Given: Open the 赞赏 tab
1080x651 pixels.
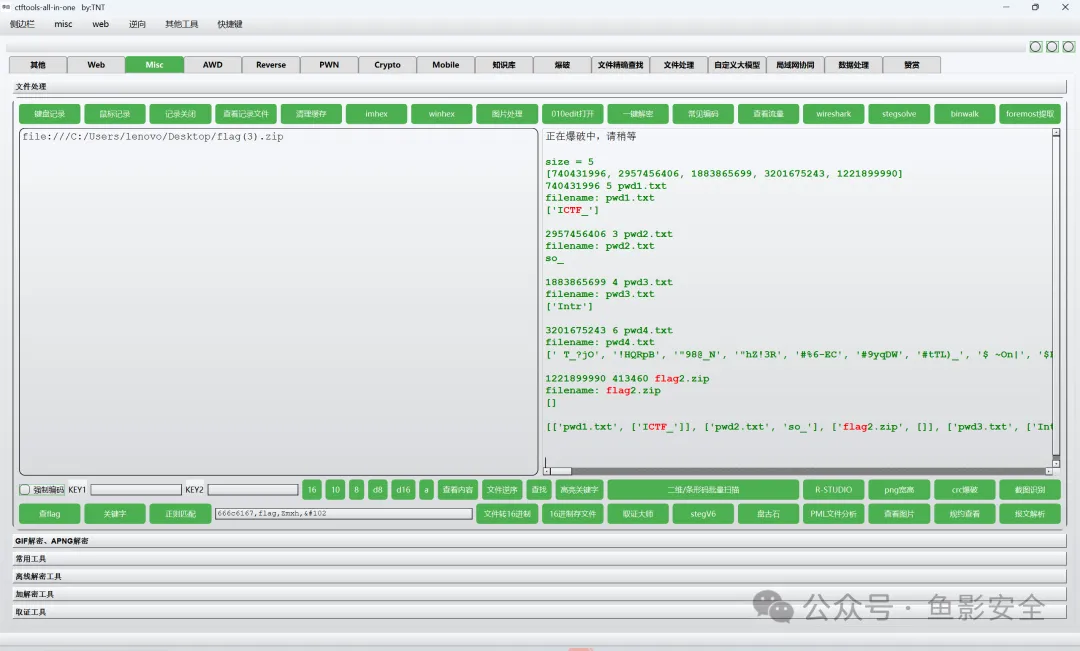Looking at the screenshot, I should 911,65.
